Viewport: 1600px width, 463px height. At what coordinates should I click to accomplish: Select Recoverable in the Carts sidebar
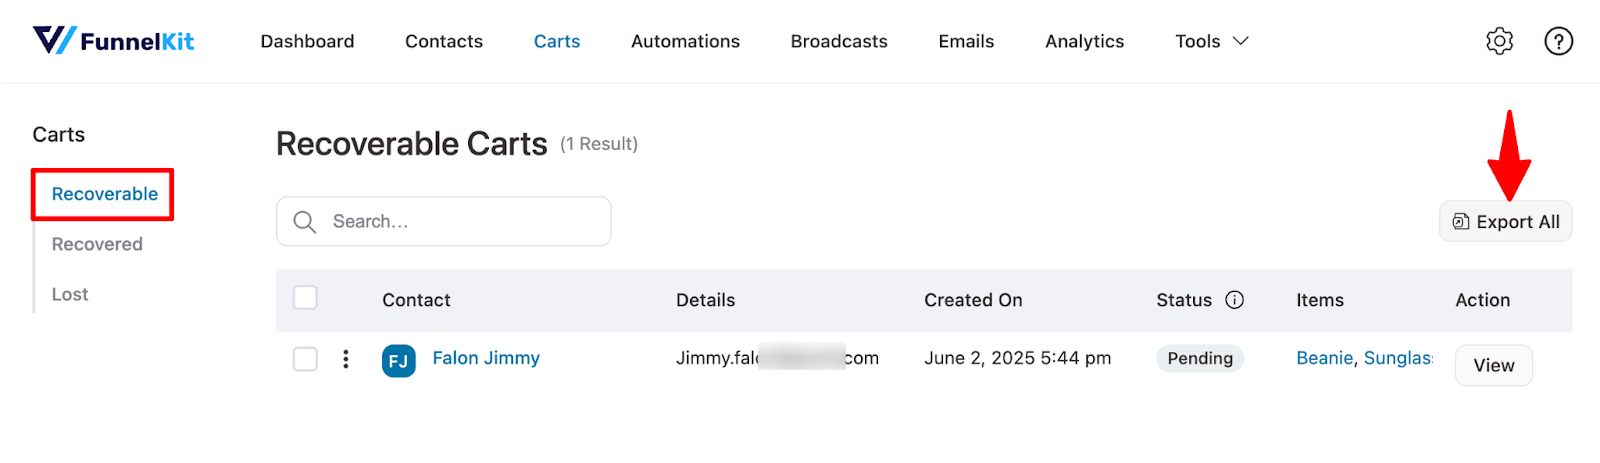(104, 194)
